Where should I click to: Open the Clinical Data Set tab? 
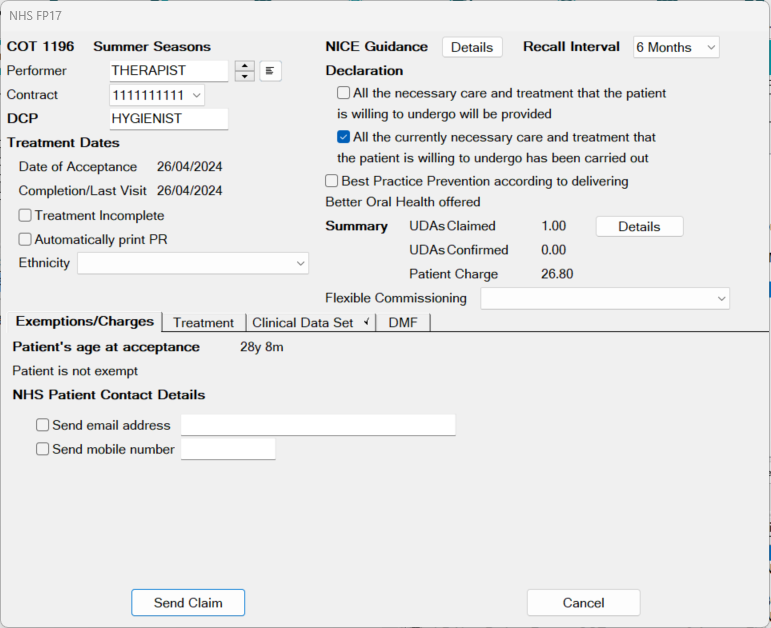(x=311, y=323)
